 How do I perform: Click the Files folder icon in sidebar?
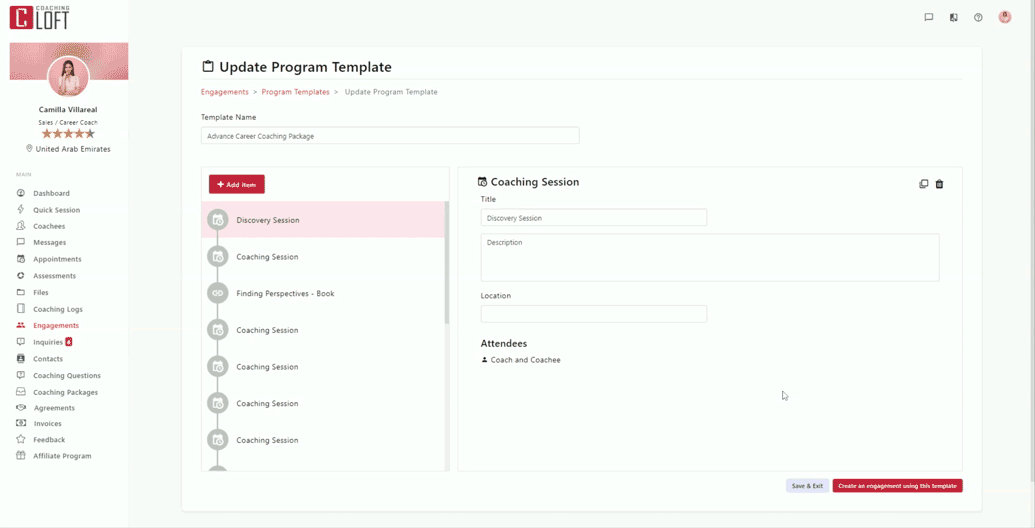coord(20,292)
